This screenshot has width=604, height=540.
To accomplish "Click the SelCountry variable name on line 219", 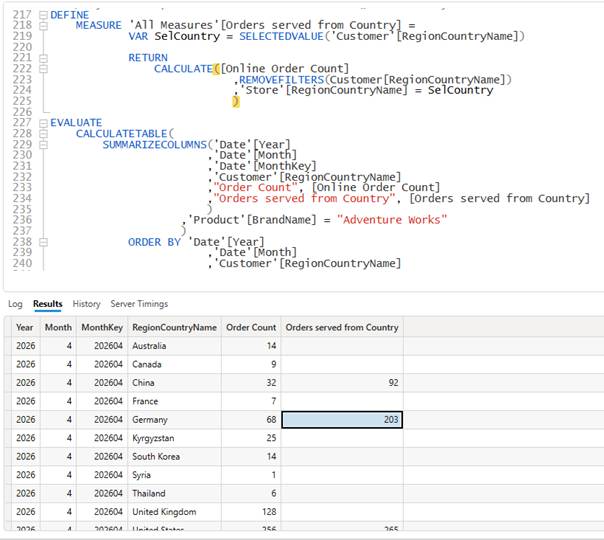I will pos(187,36).
